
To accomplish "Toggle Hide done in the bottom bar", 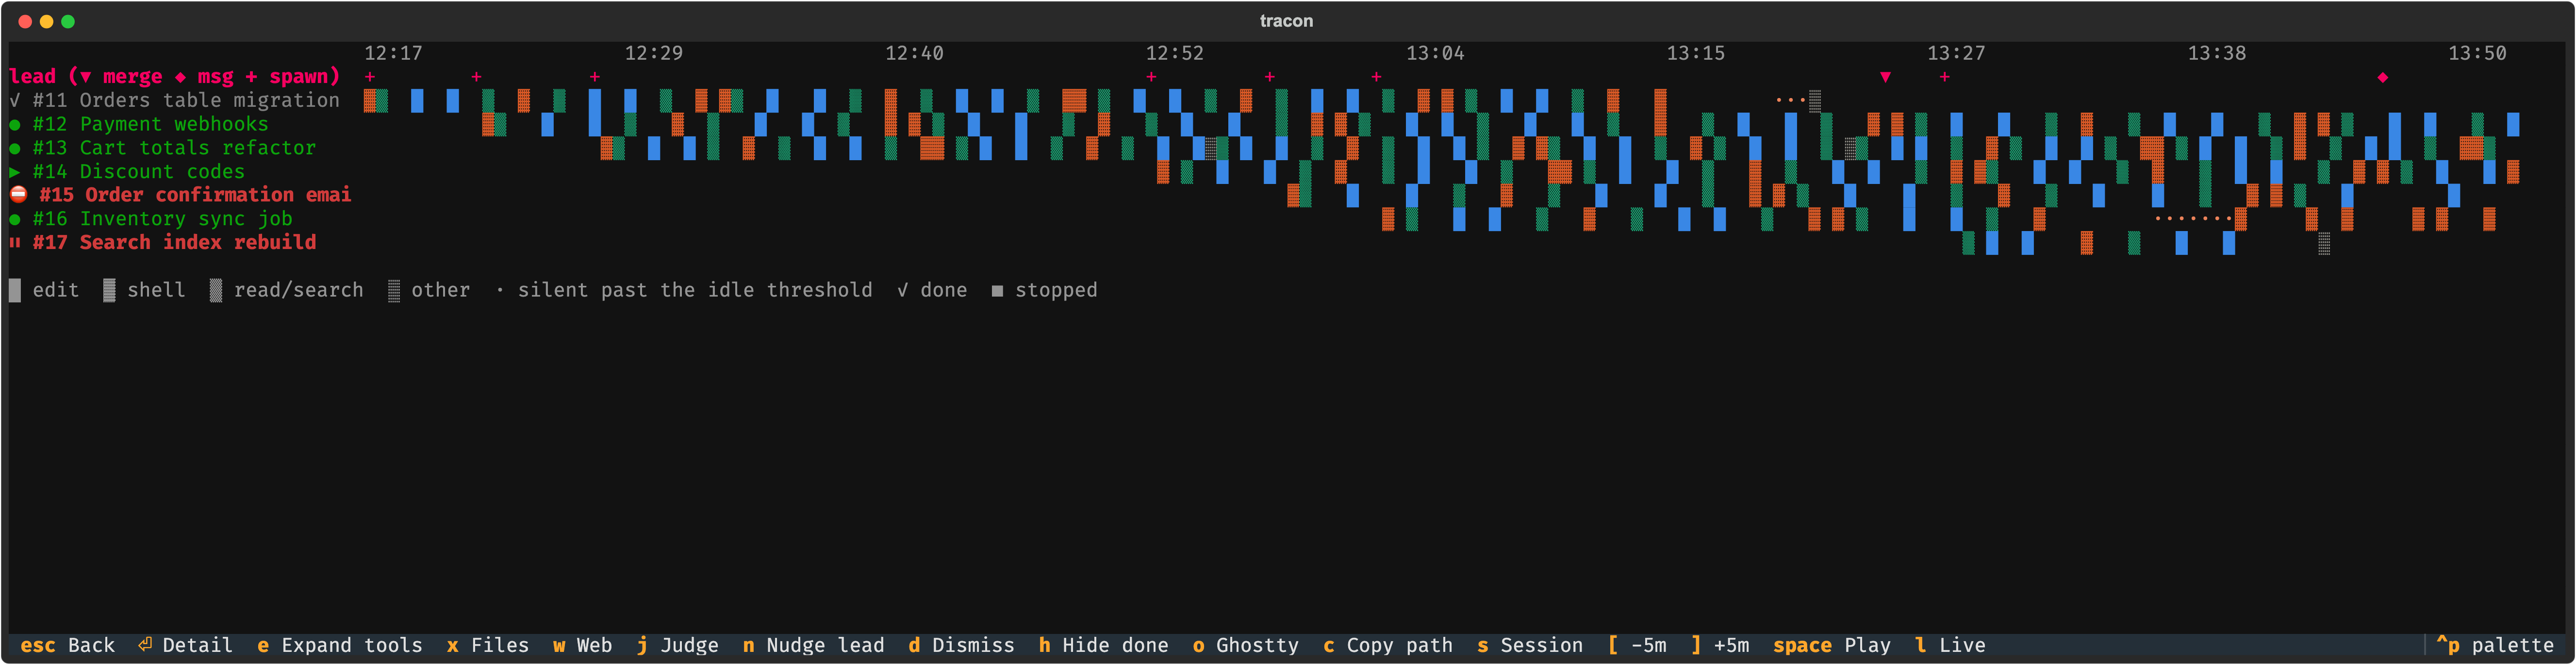I will pos(1103,646).
